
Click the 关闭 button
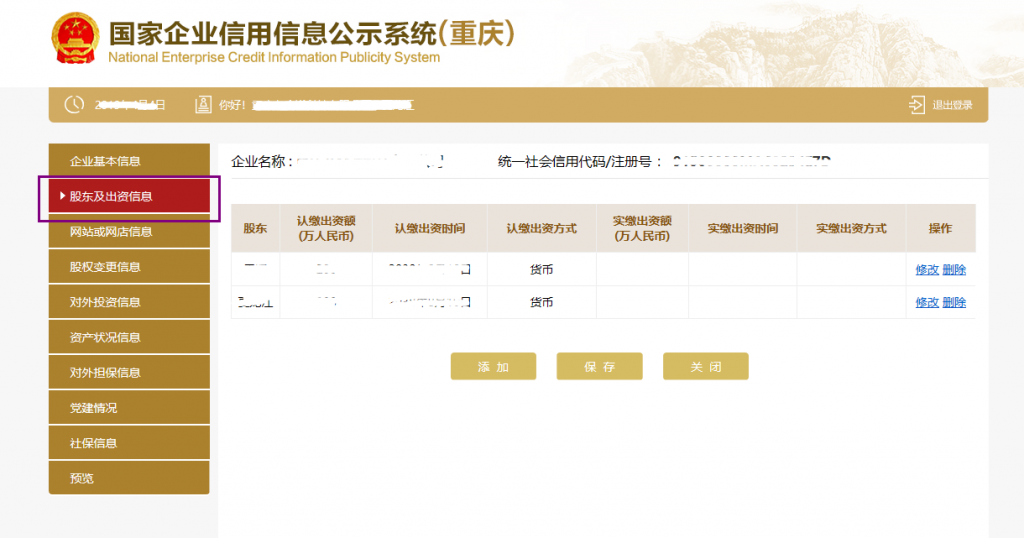click(x=706, y=366)
